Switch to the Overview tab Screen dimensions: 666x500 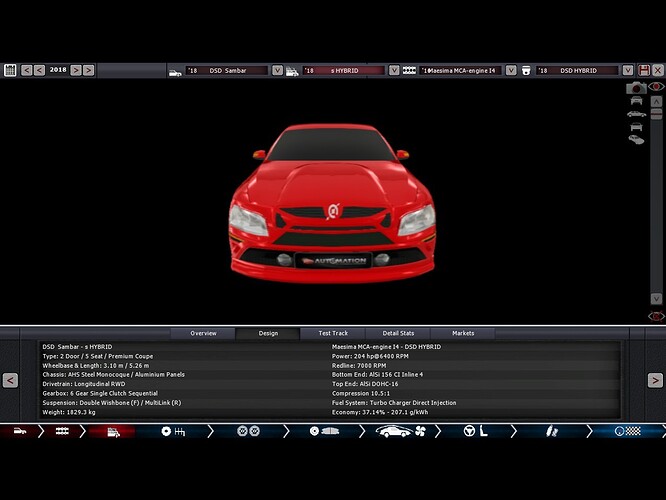click(203, 333)
